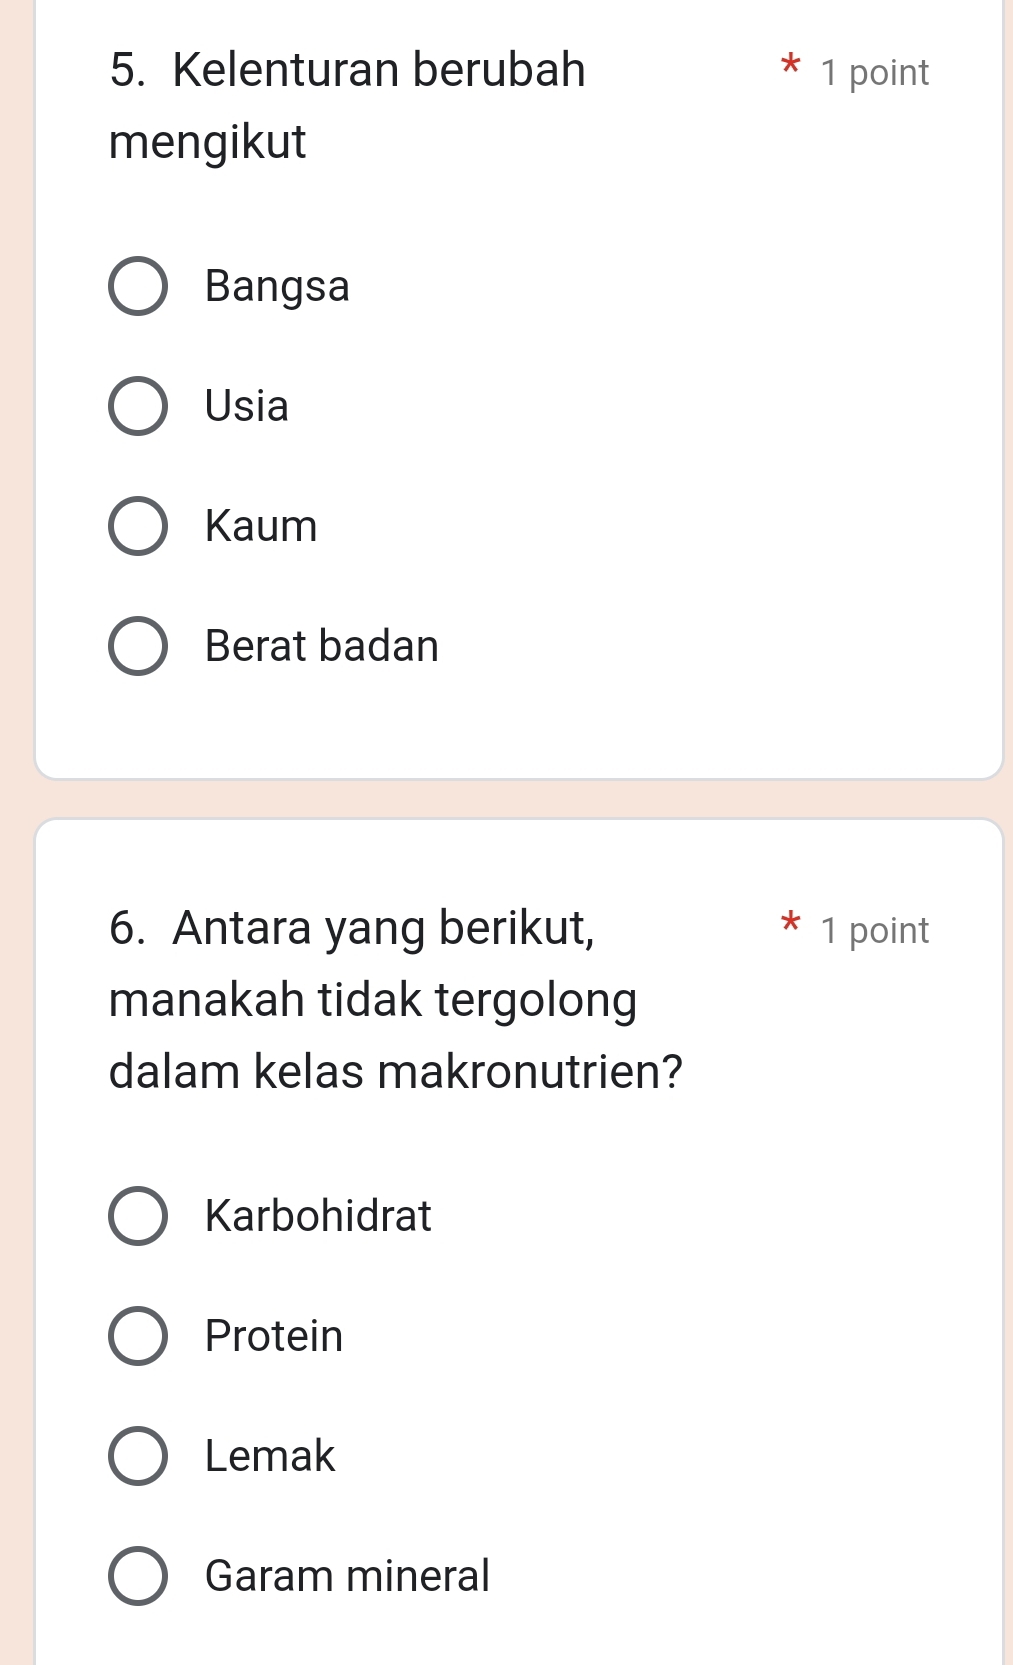Click the 'Usia' answer label text
The width and height of the screenshot is (1013, 1665).
[x=247, y=406]
